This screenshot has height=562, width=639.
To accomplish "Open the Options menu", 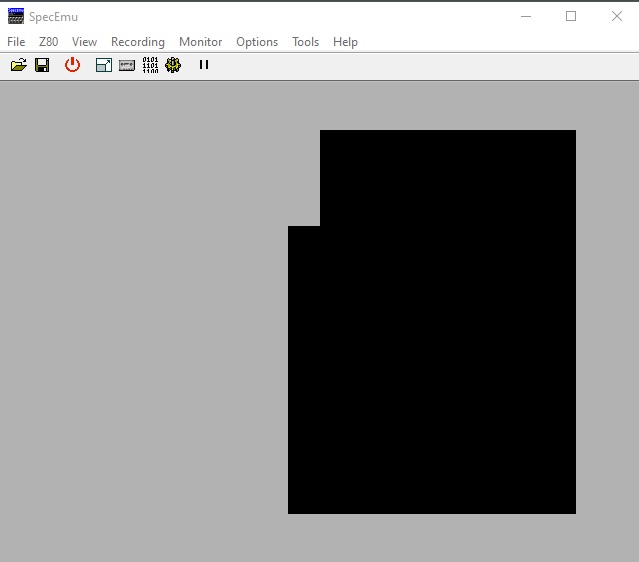I will tap(257, 42).
